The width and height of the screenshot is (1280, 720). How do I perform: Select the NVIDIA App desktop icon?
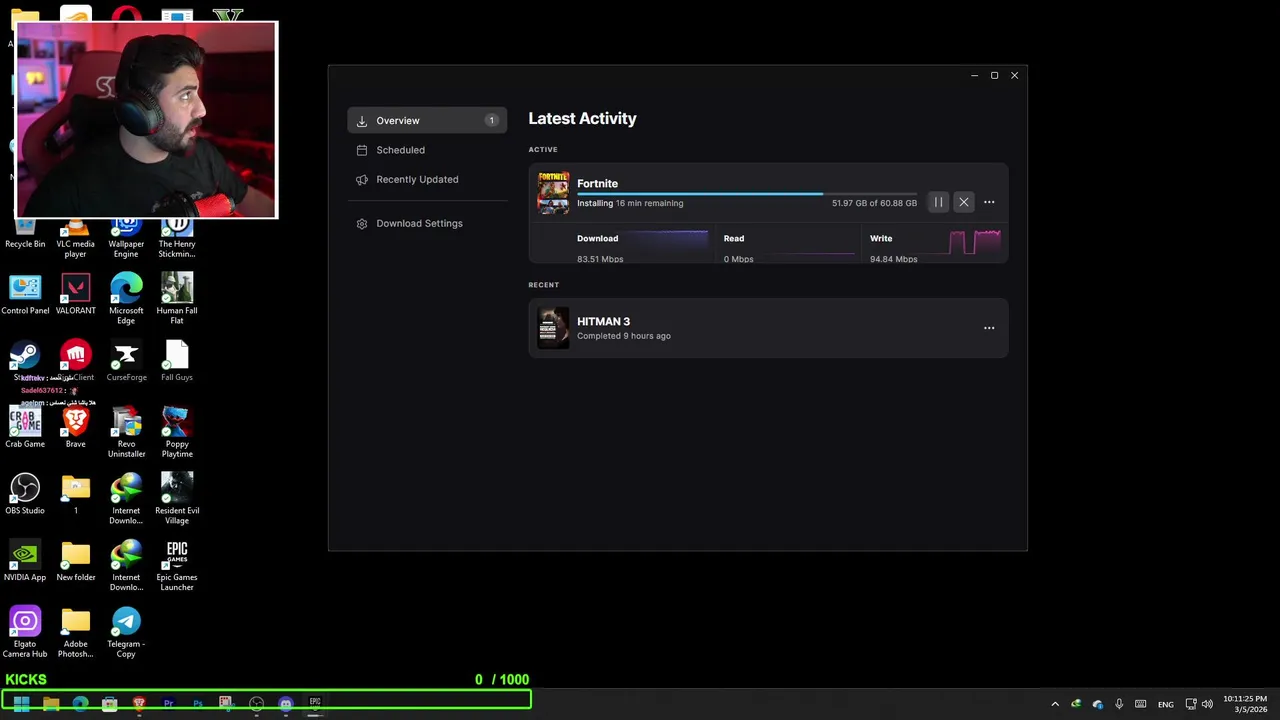(x=25, y=561)
